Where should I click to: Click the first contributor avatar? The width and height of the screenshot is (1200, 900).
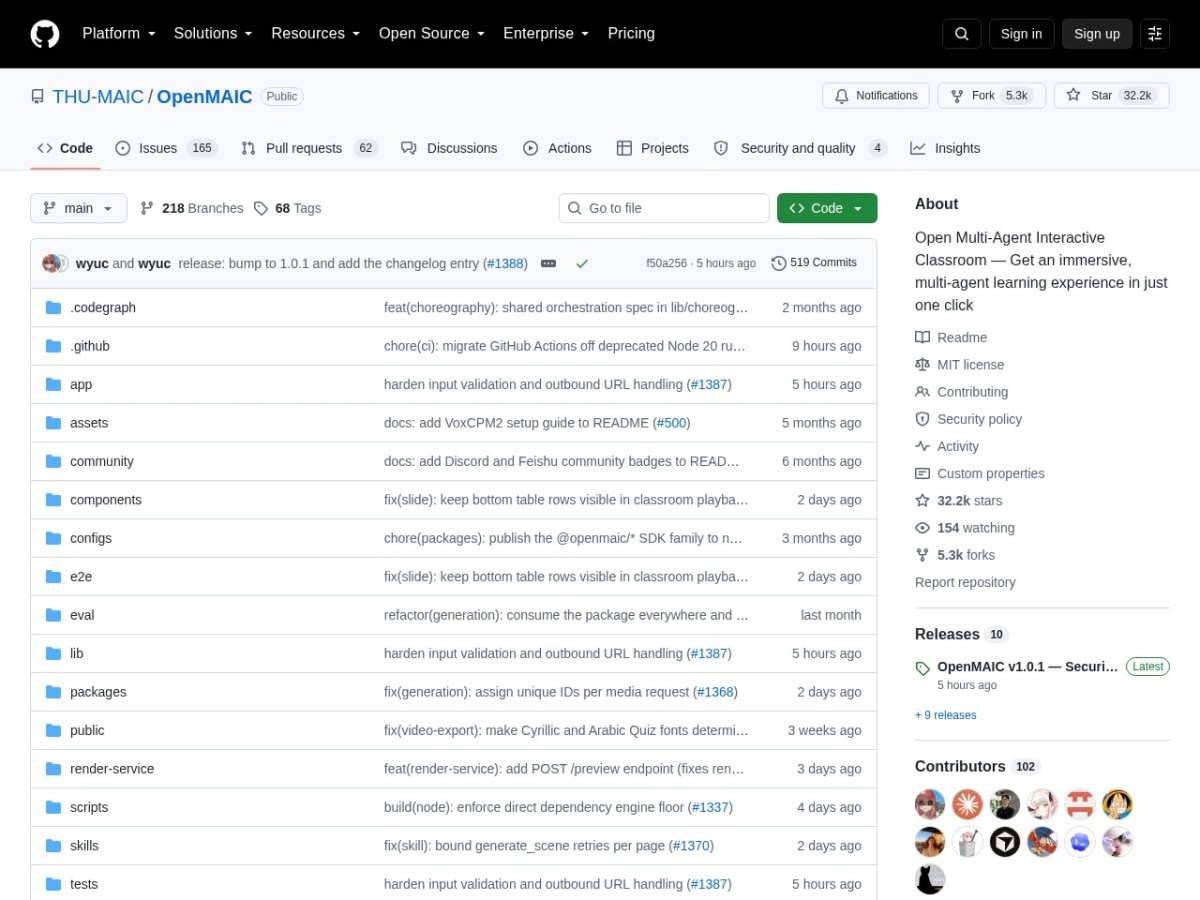(930, 804)
